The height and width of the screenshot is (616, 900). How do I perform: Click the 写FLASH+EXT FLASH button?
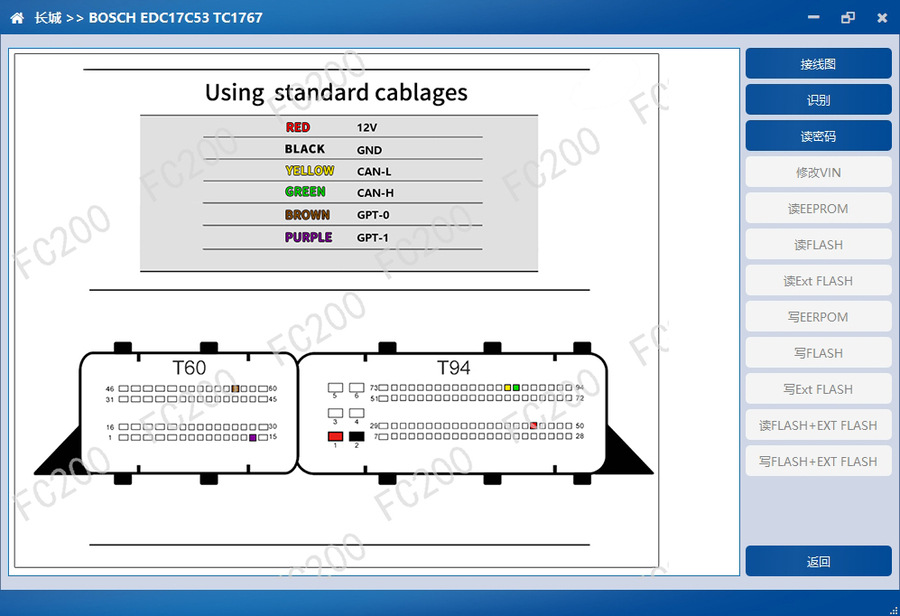tap(818, 462)
